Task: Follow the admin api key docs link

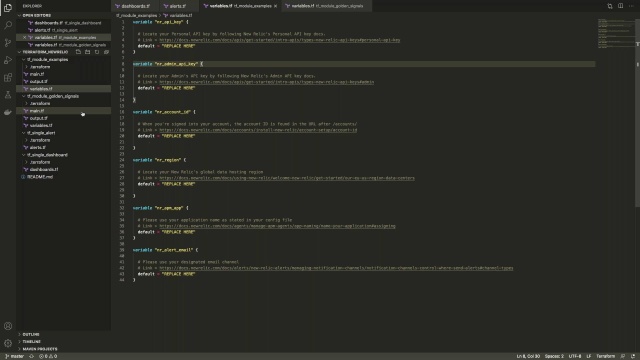Action: point(267,82)
